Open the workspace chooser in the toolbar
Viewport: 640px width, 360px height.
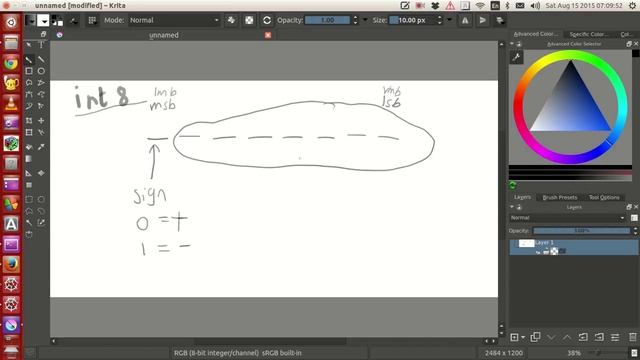coord(500,20)
